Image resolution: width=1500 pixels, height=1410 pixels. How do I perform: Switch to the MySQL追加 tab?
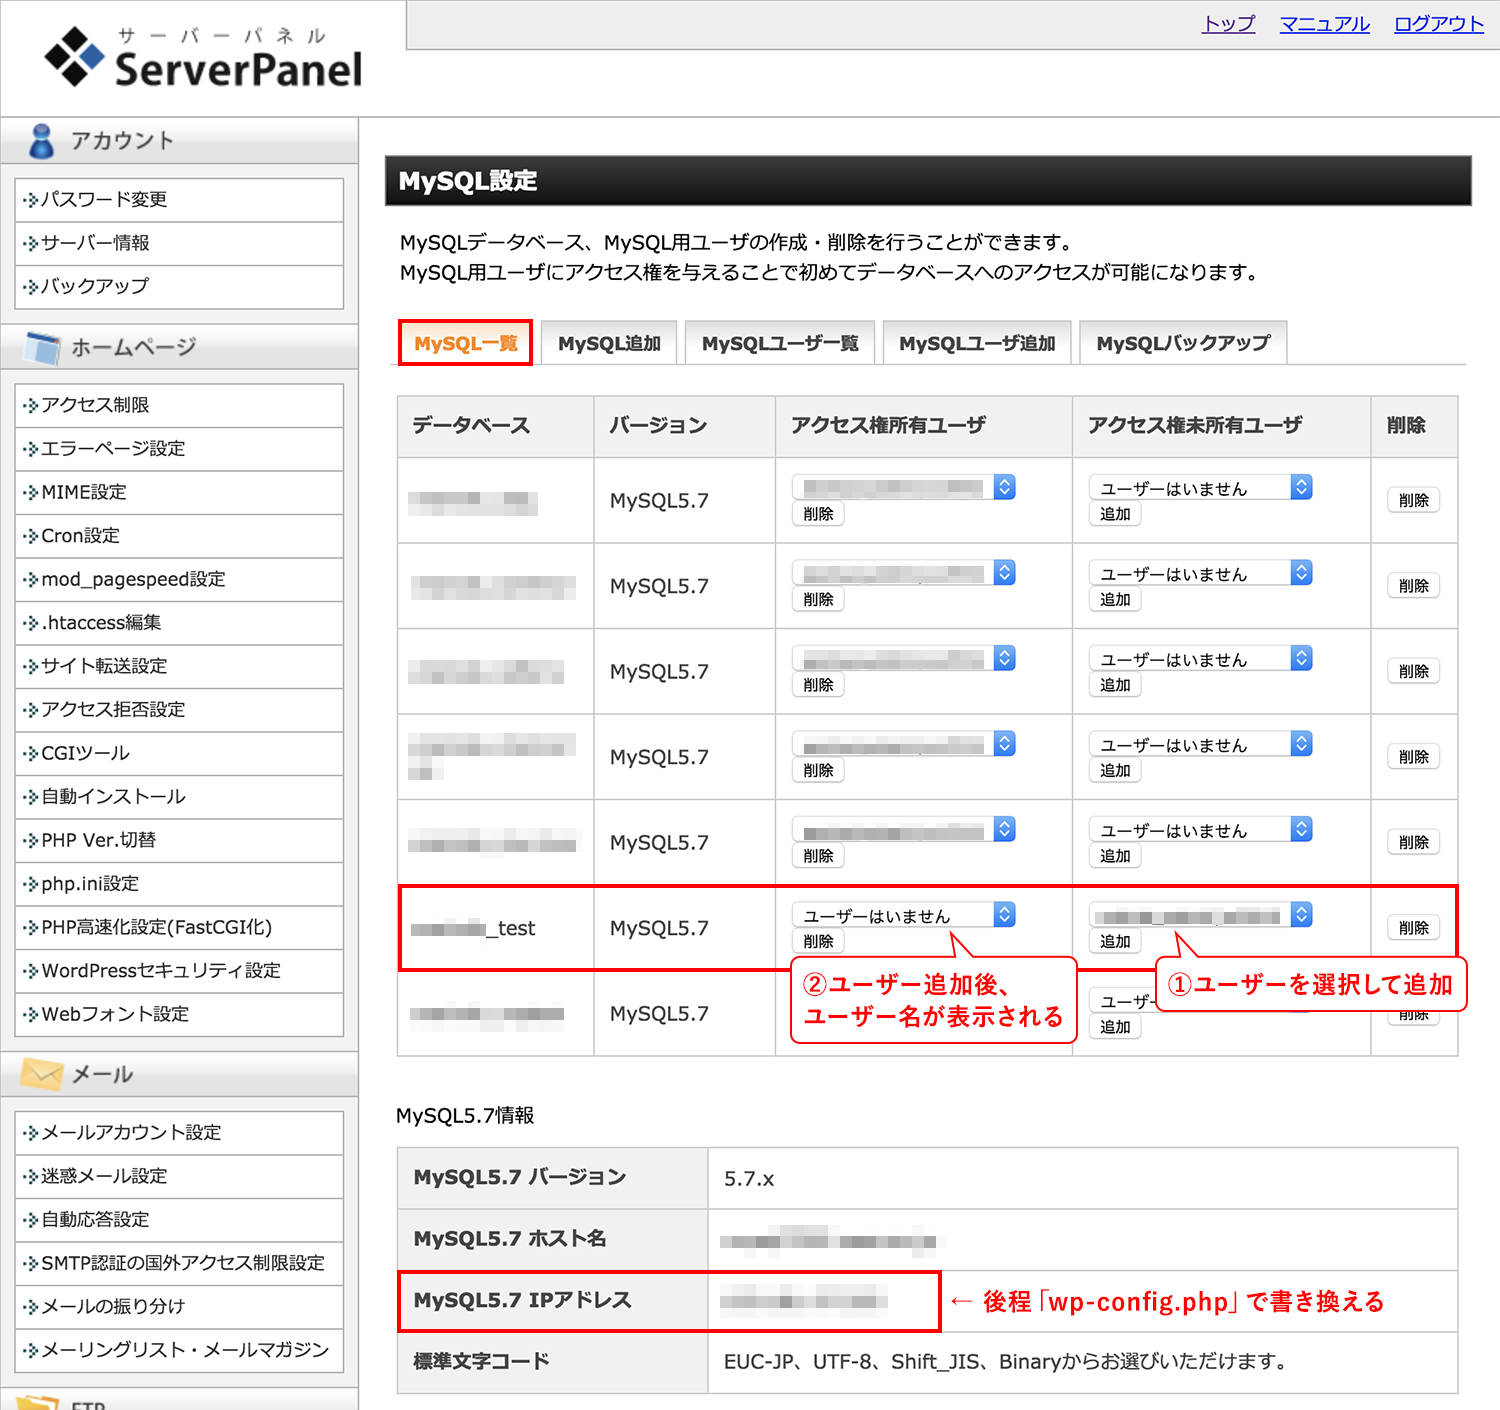click(609, 343)
